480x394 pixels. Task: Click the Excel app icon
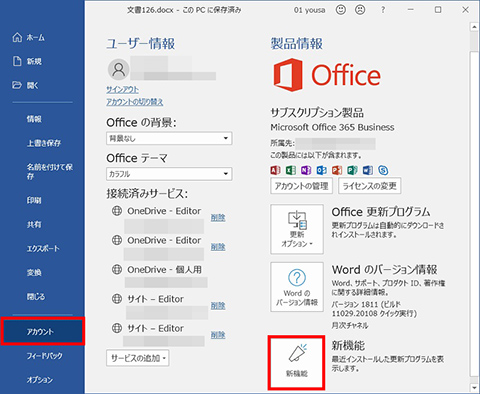point(291,170)
